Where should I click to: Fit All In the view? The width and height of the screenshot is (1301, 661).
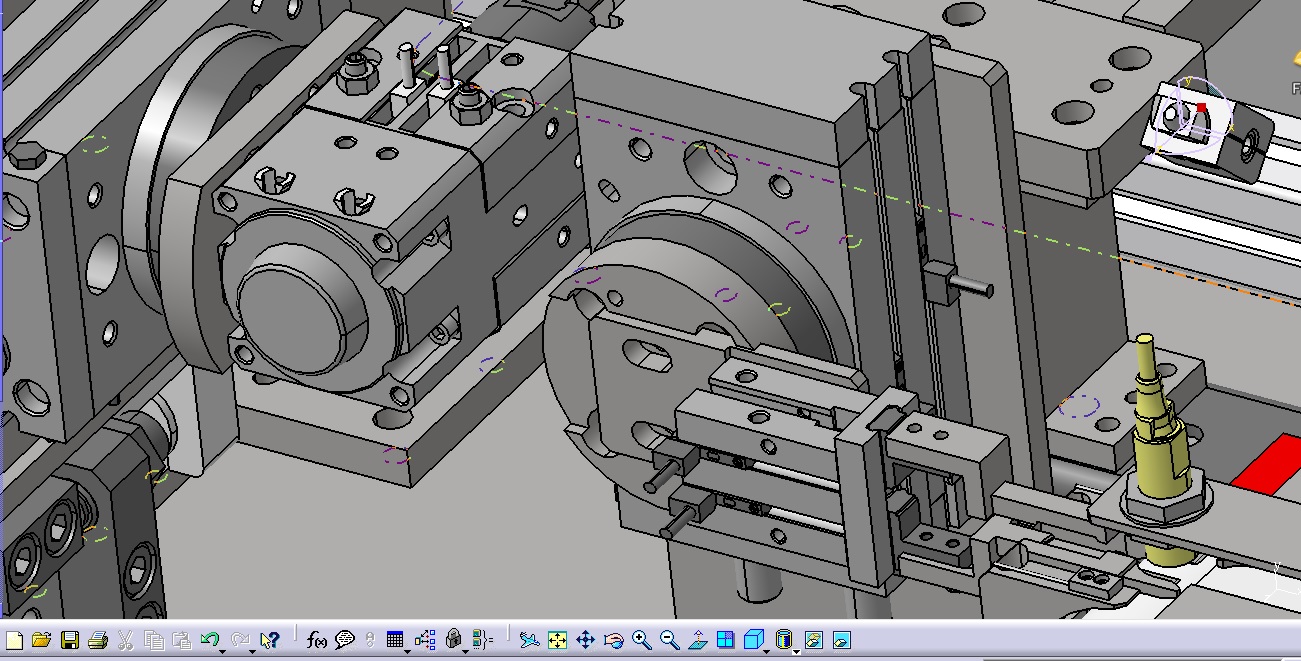pyautogui.click(x=558, y=640)
